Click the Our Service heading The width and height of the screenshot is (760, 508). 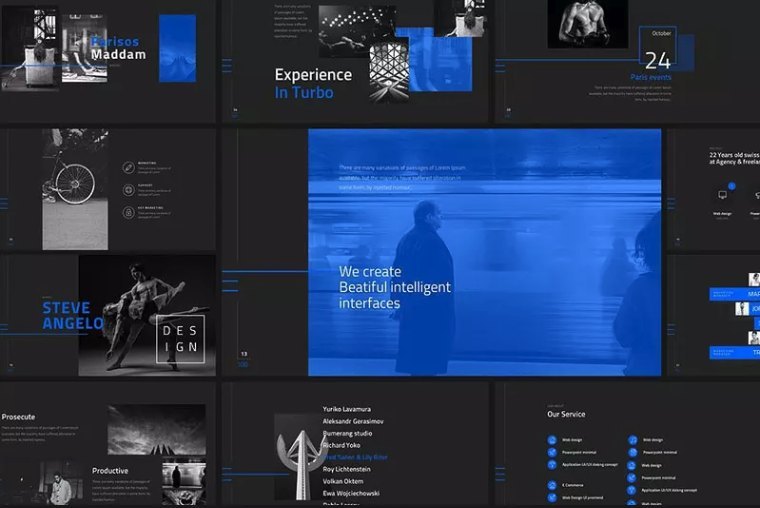tap(566, 414)
